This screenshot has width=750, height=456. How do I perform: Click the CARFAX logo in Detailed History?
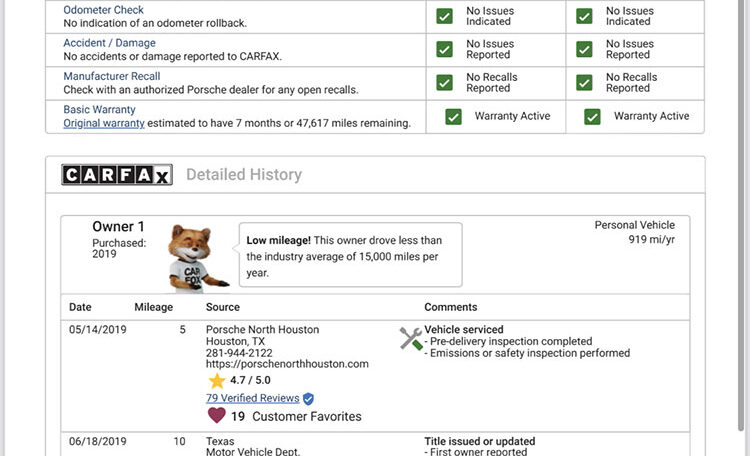(117, 175)
